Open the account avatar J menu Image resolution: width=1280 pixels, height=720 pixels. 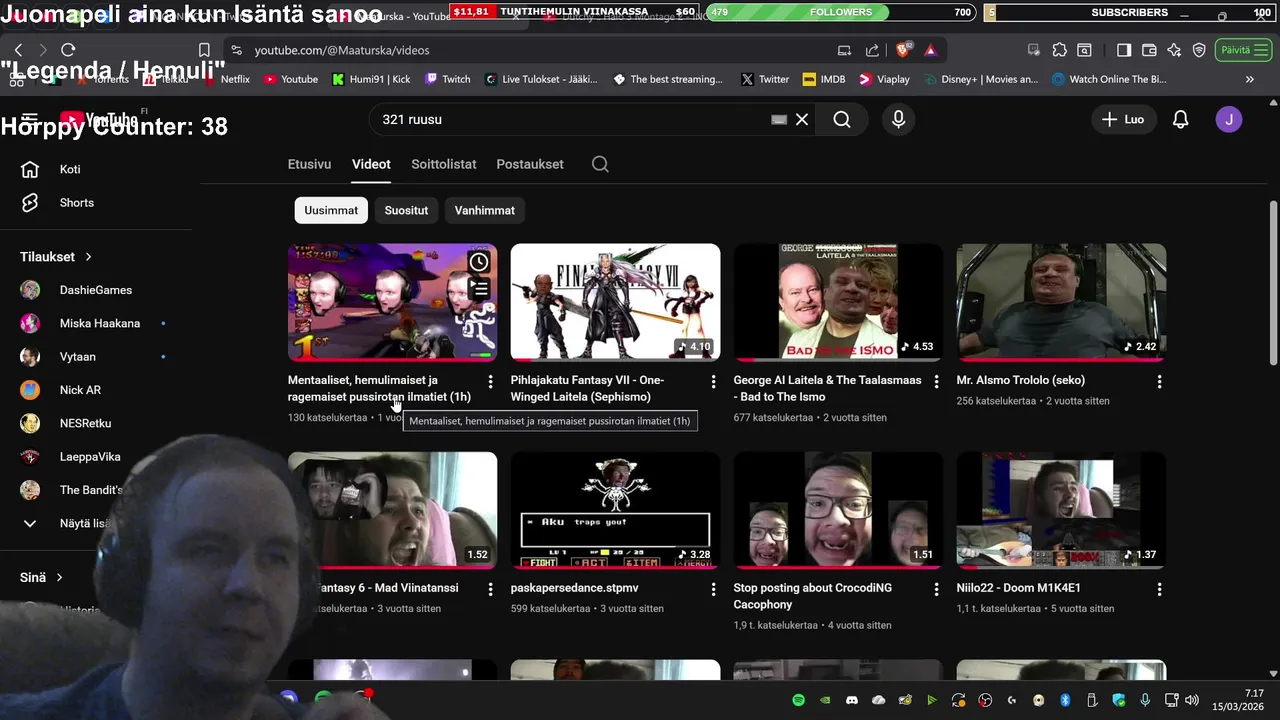tap(1229, 119)
